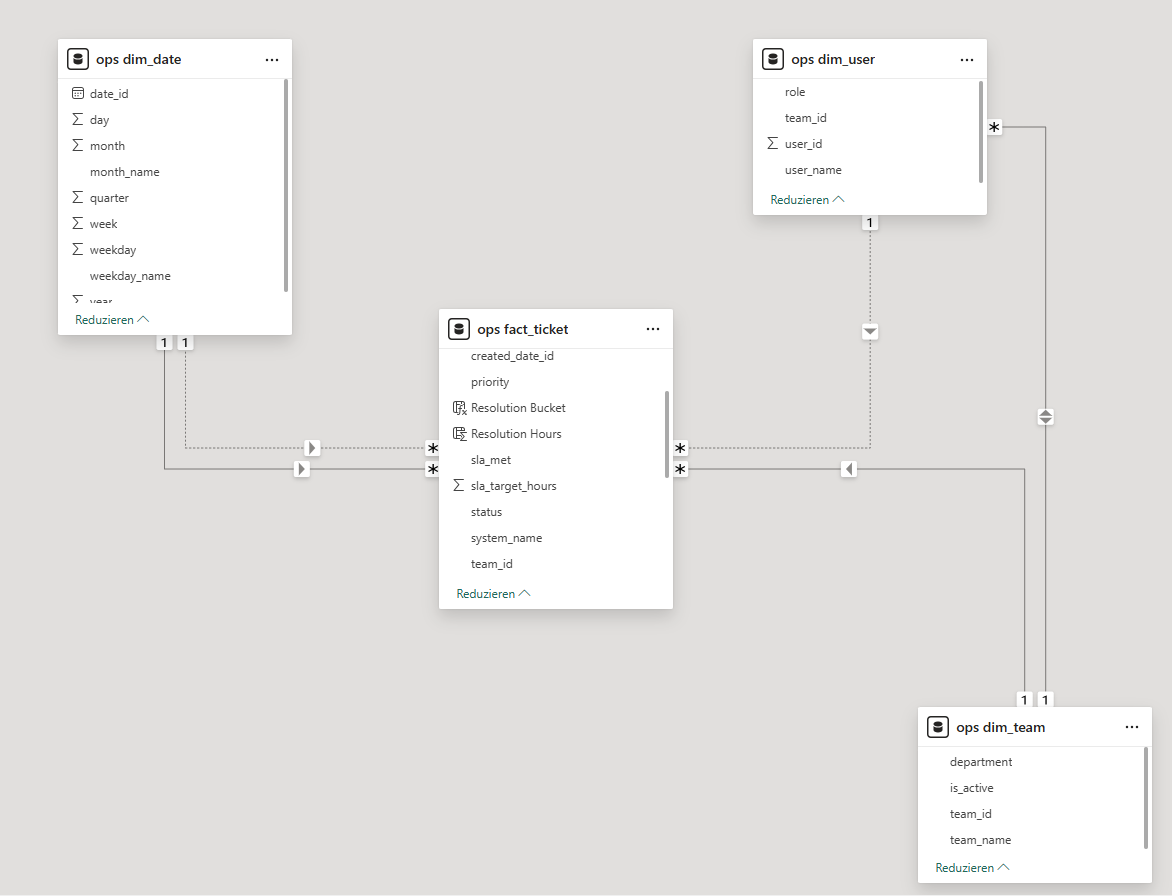Screen dimensions: 1172x896
Task: Click the ops fact_ticket table icon
Action: [x=459, y=329]
